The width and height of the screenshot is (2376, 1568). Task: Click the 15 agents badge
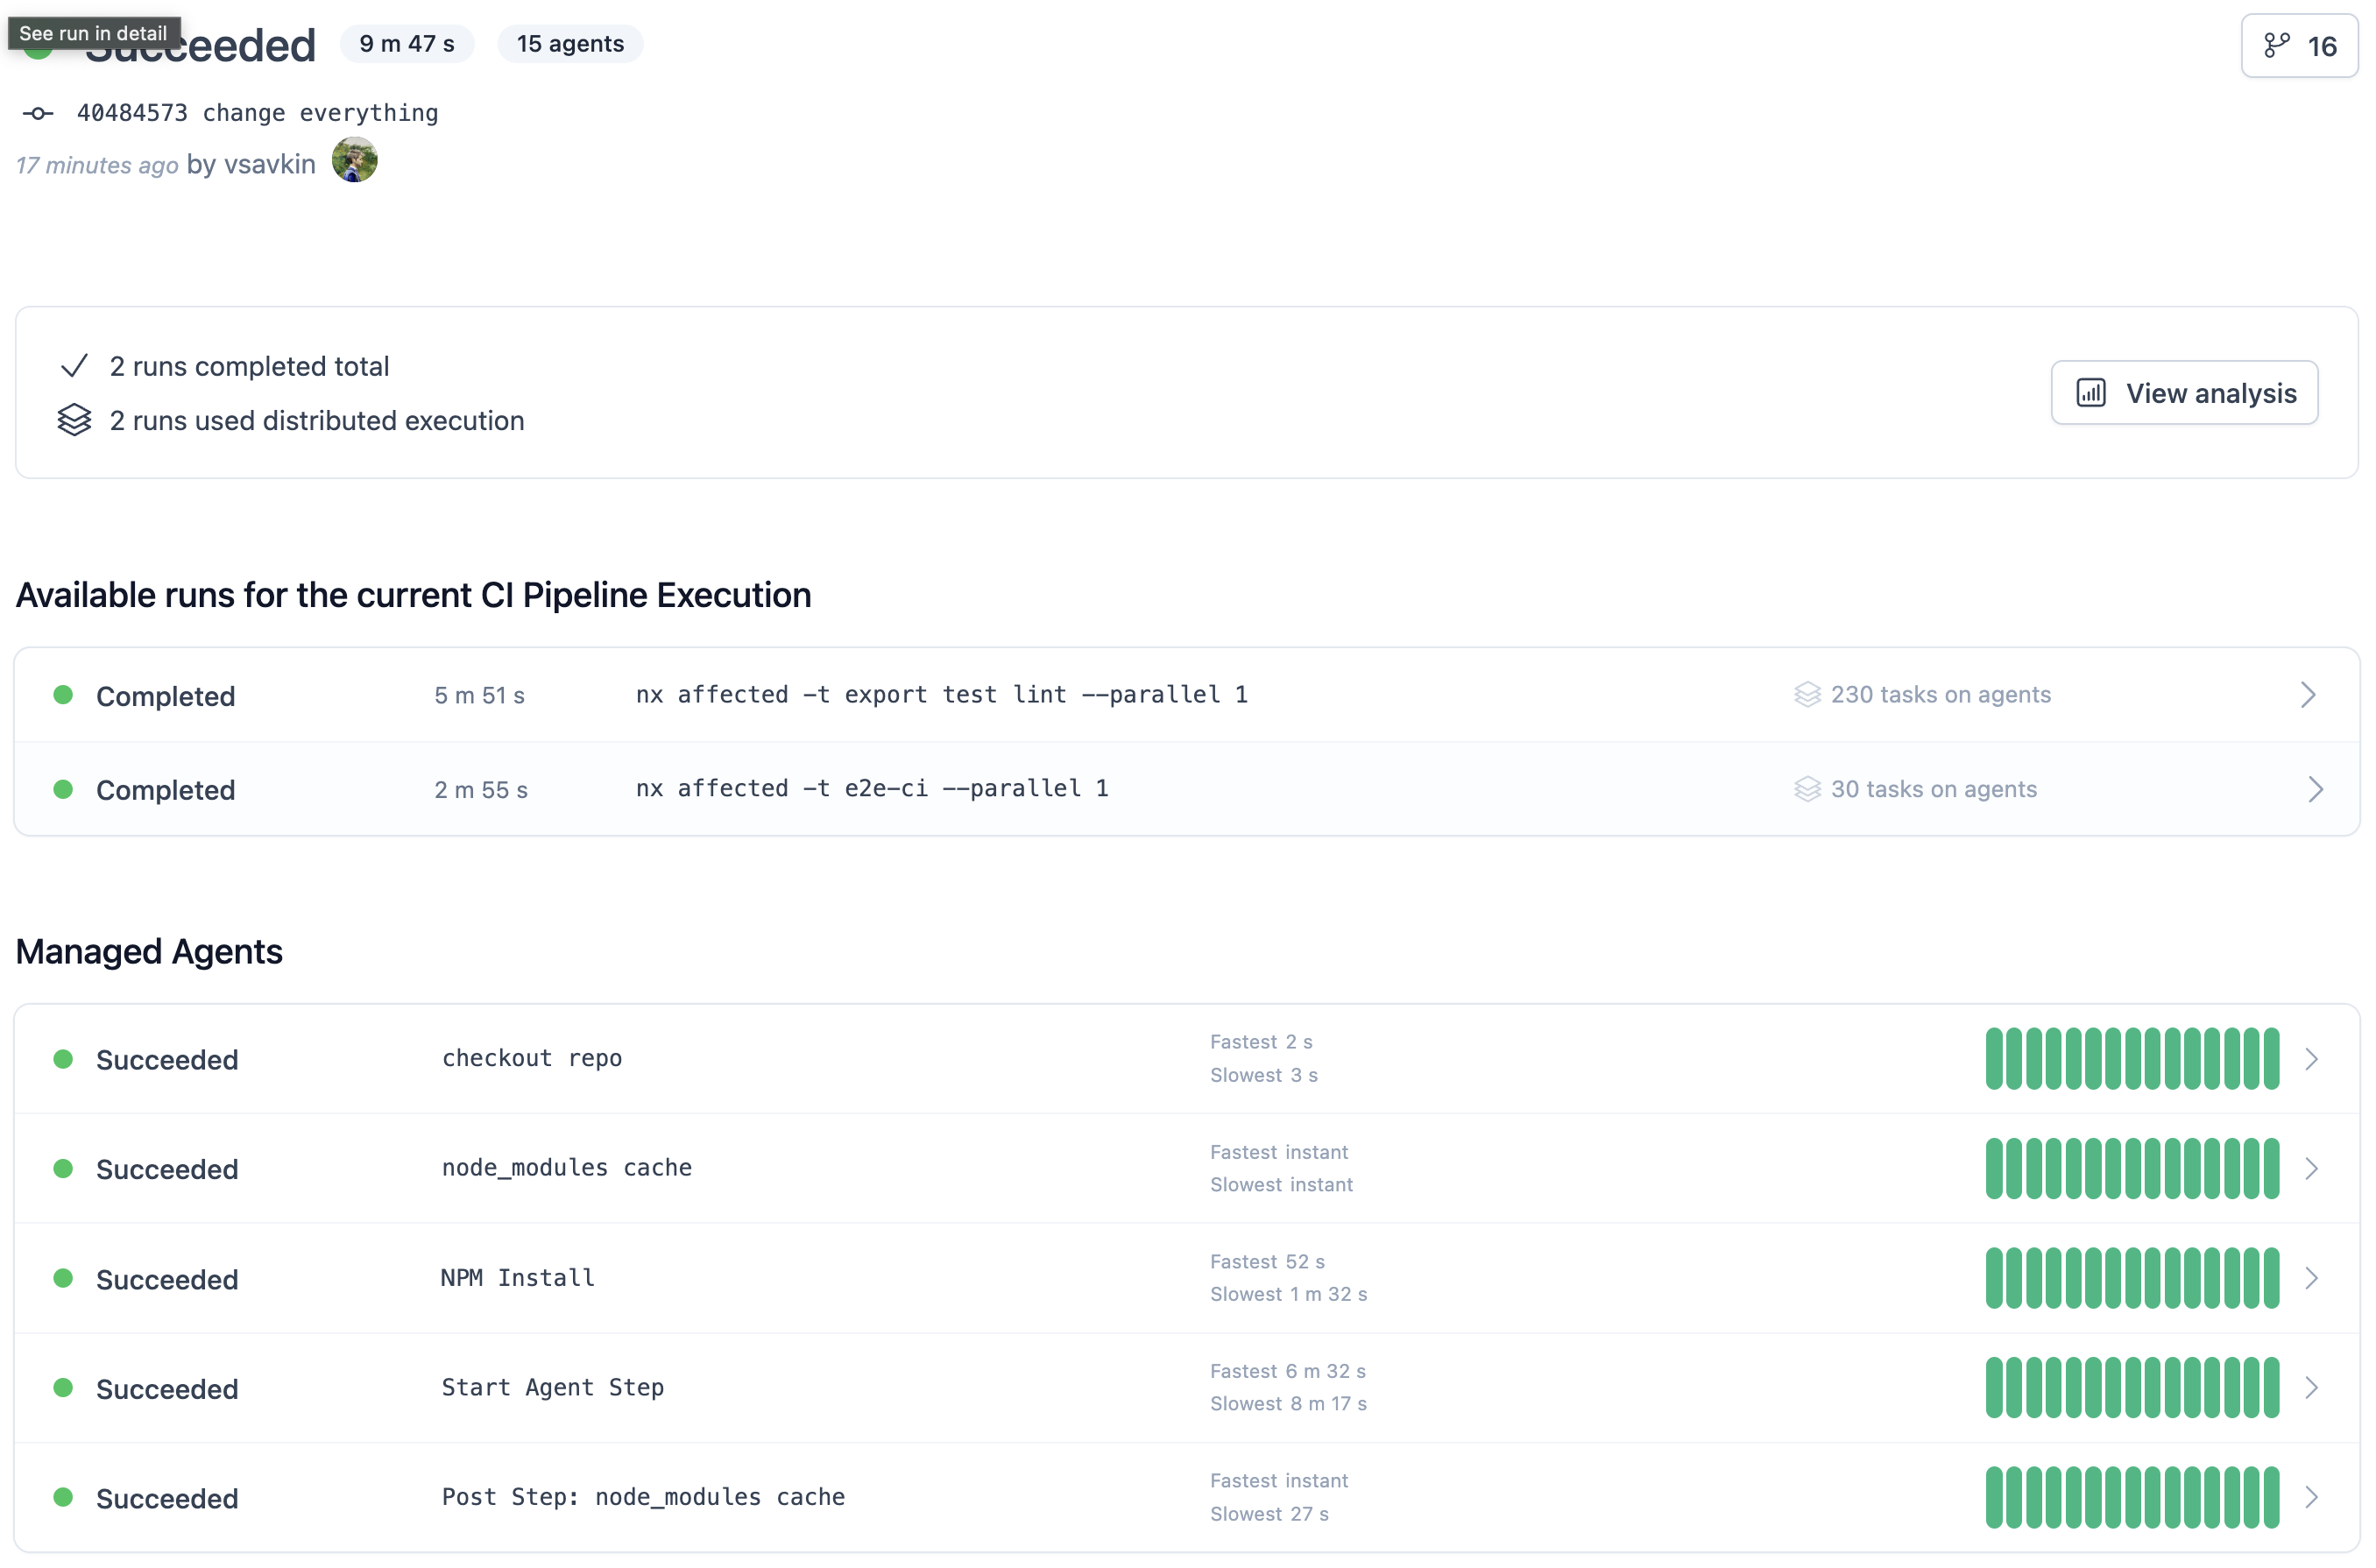(570, 44)
